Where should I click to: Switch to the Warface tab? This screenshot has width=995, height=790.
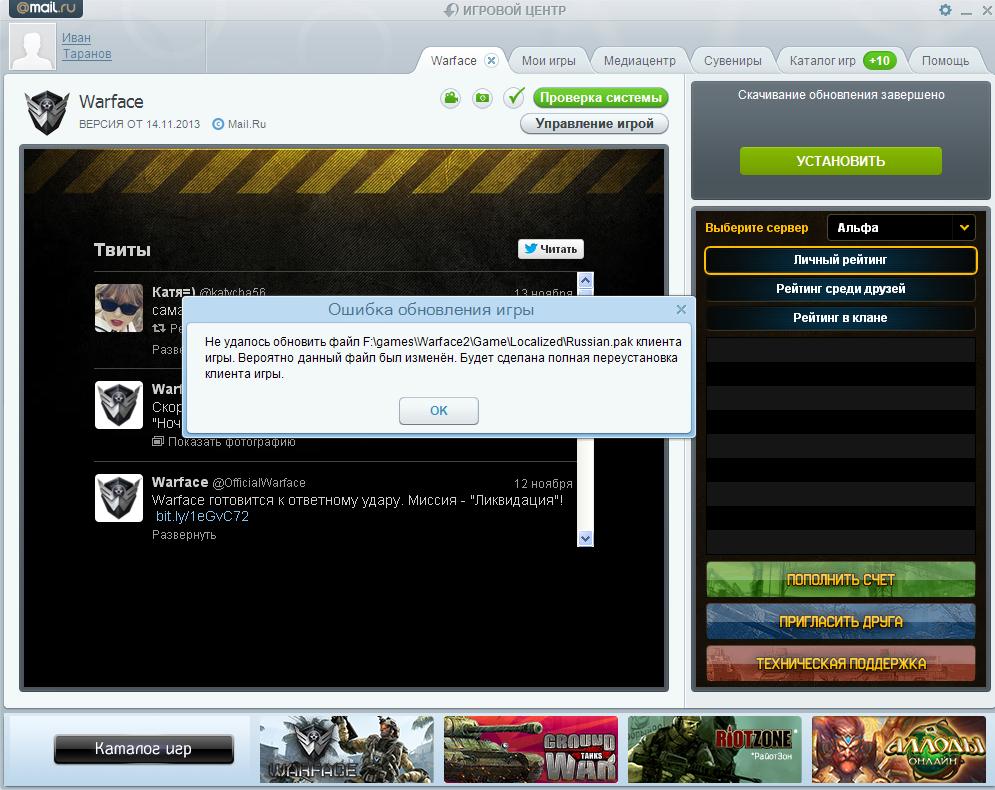(x=453, y=60)
